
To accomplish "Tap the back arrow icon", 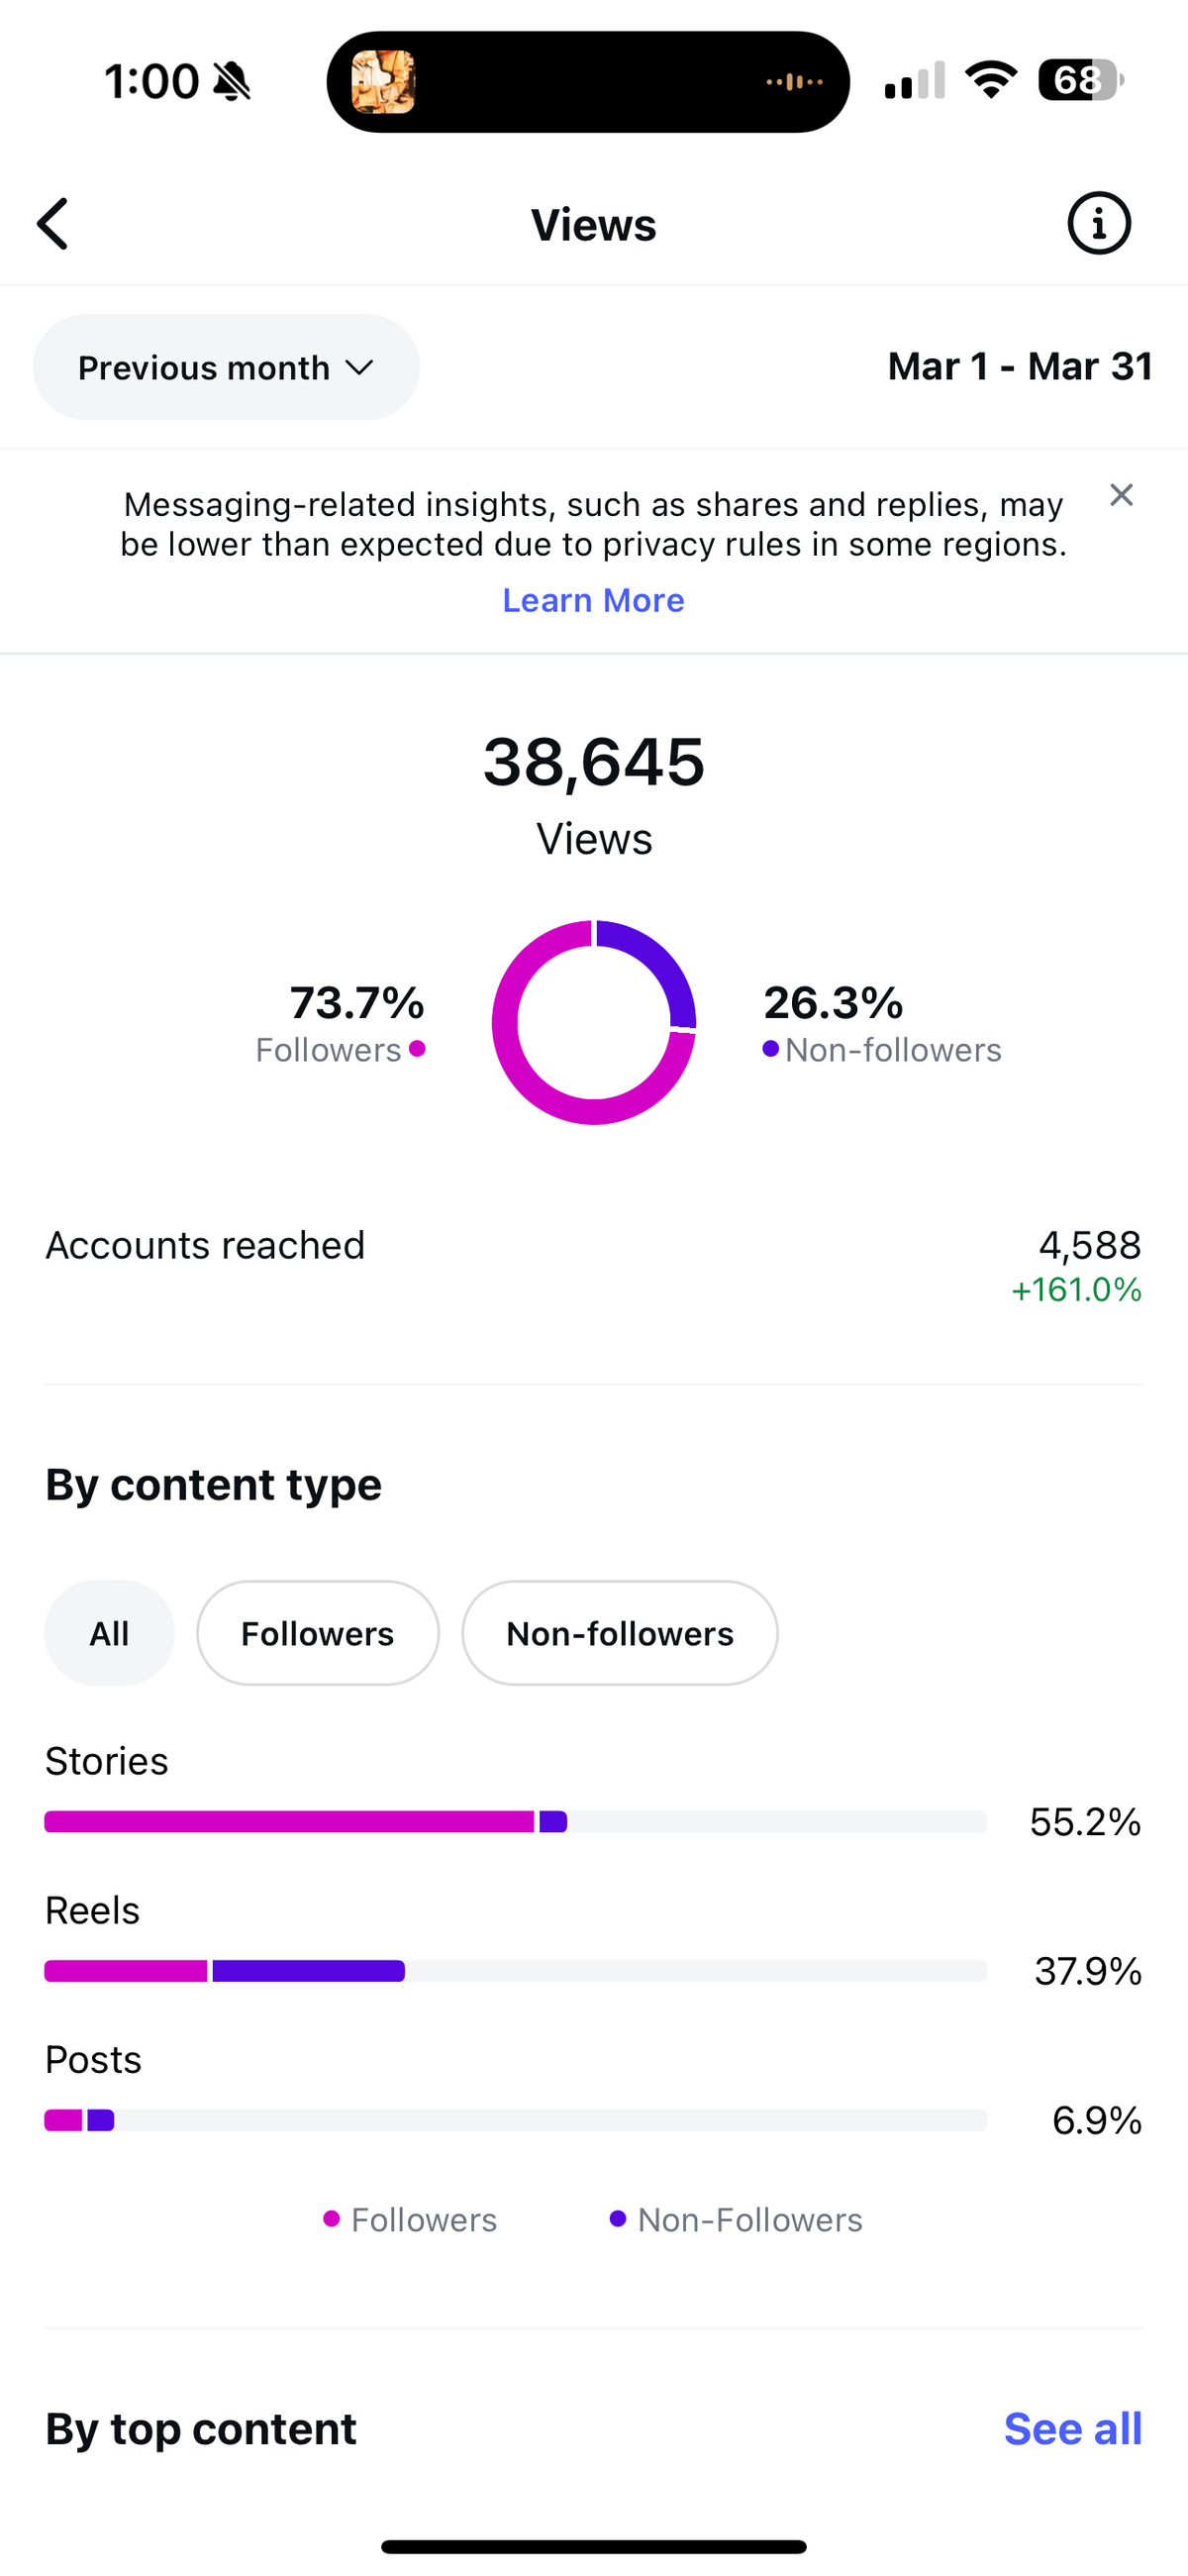I will tap(53, 223).
